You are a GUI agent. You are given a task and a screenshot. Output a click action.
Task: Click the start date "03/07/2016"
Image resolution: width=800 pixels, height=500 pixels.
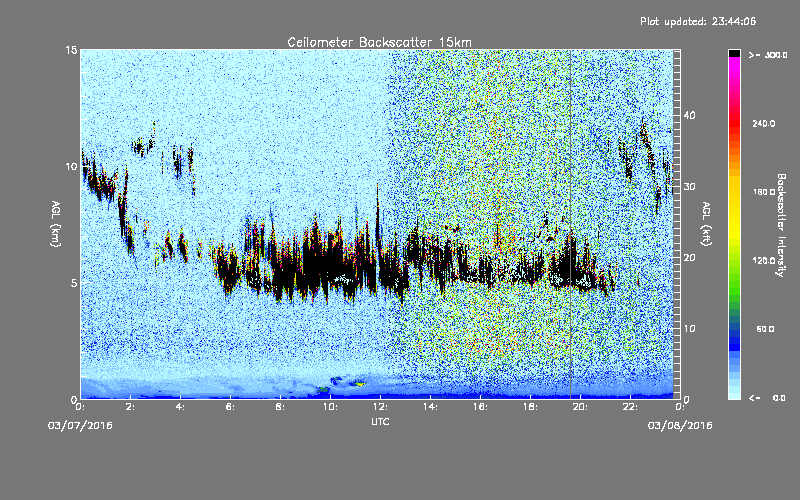coord(80,426)
